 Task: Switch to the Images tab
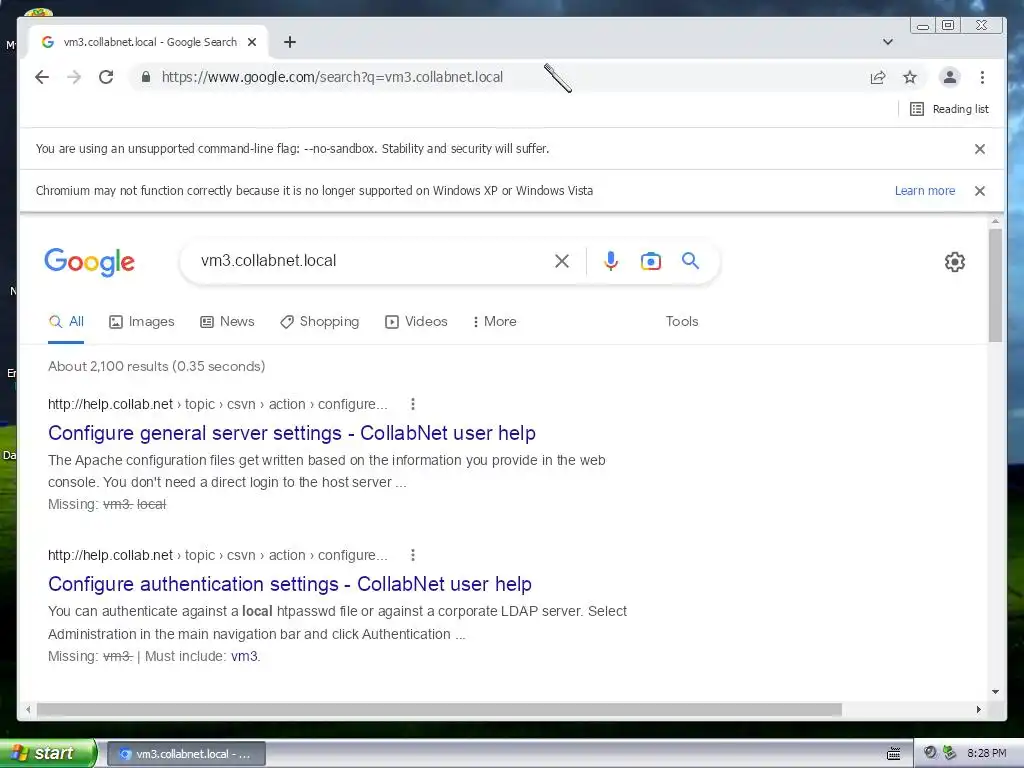pyautogui.click(x=142, y=321)
